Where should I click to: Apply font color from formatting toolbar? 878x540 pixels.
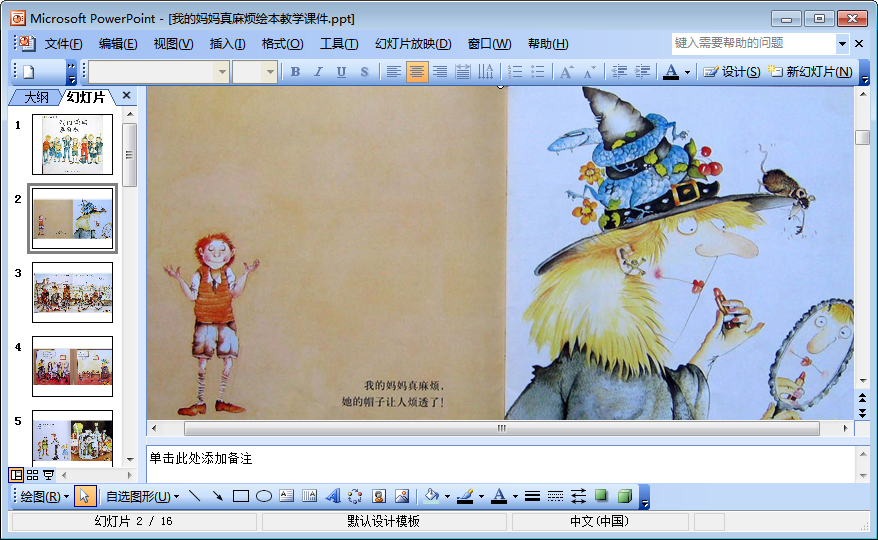pos(671,72)
